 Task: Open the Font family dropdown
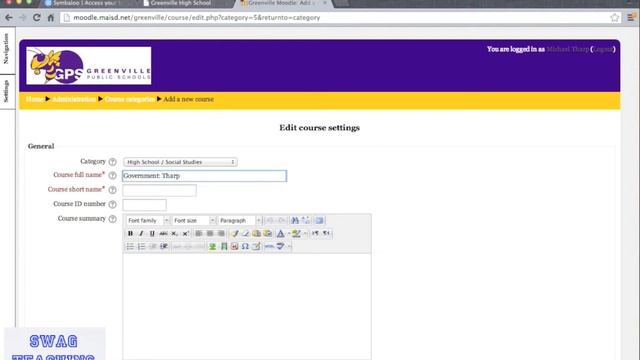coord(147,220)
